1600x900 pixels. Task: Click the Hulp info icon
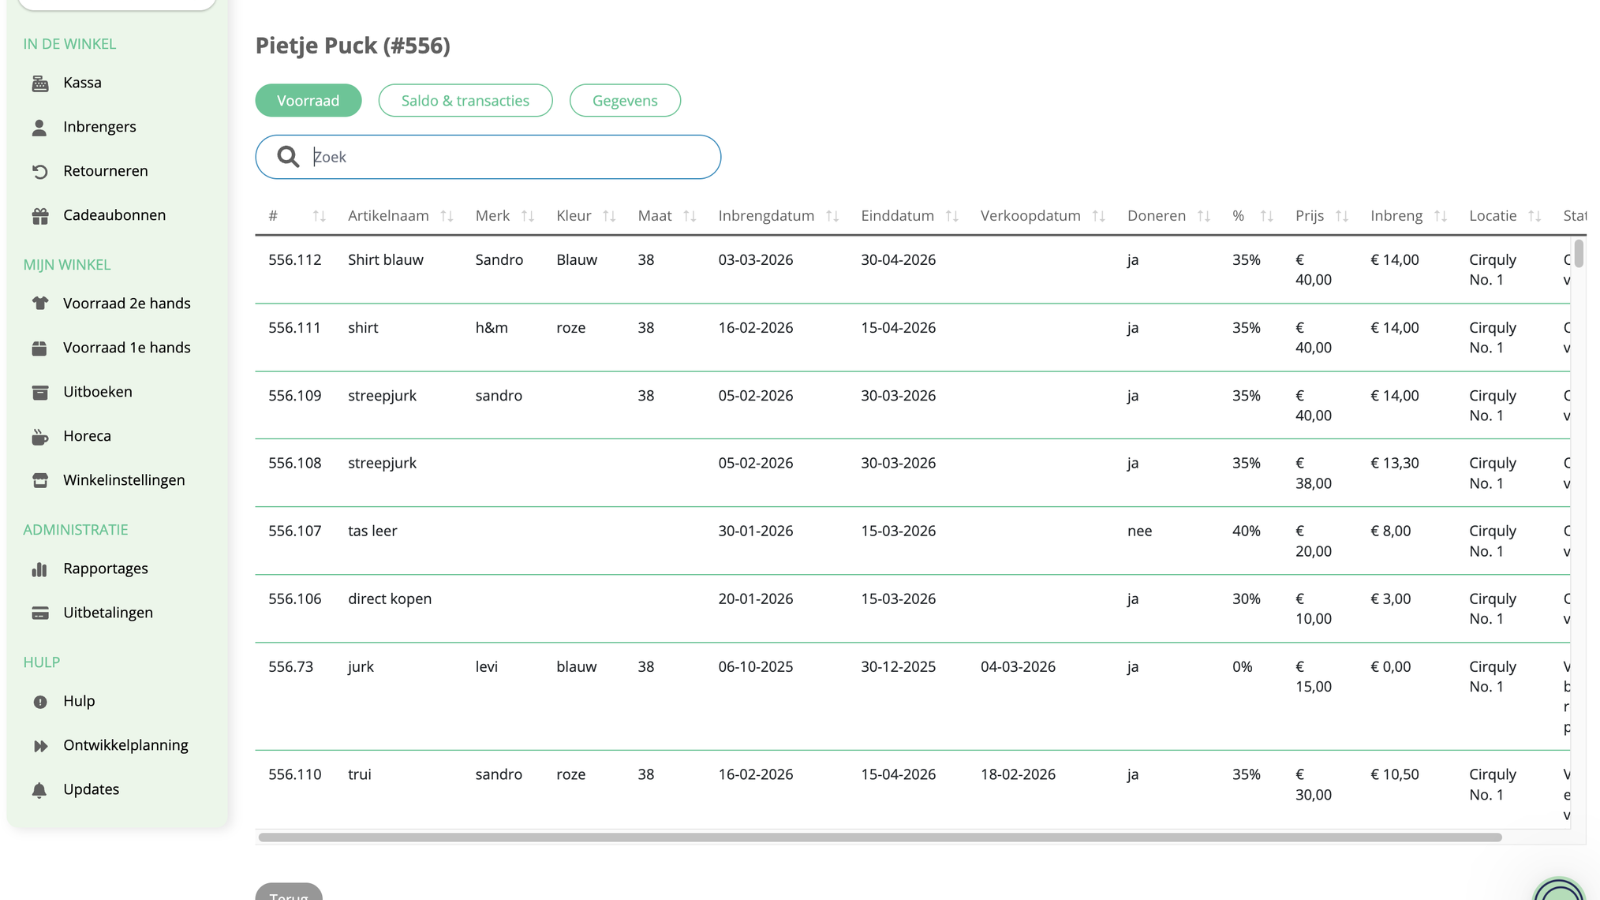pyautogui.click(x=40, y=702)
